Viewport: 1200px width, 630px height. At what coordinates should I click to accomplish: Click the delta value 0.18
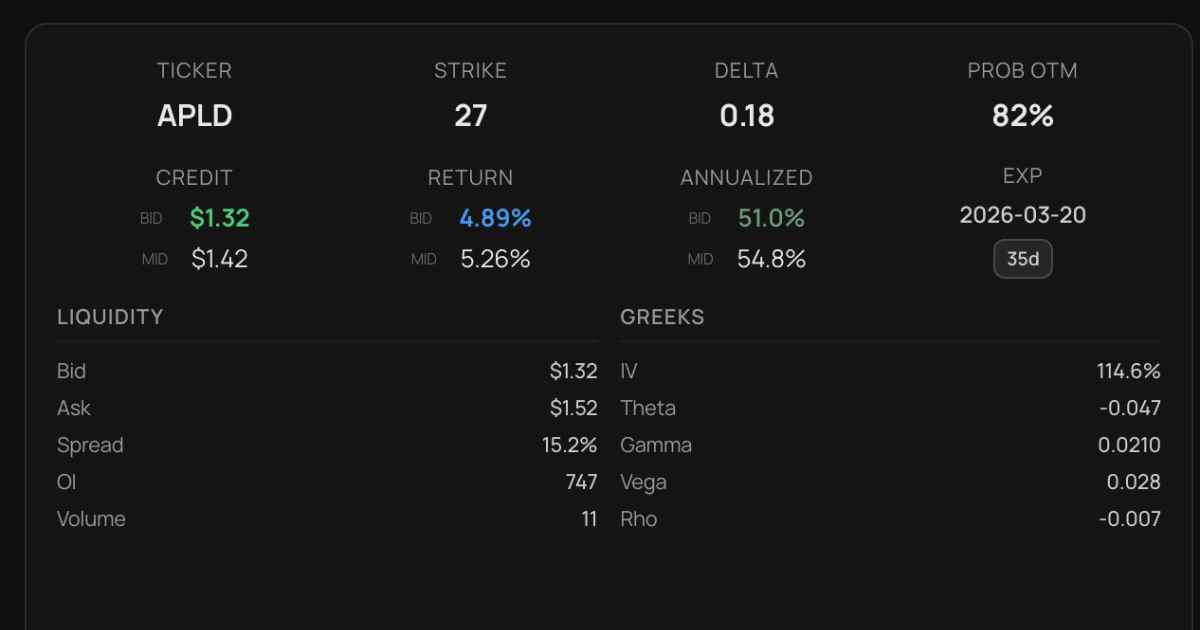point(746,116)
